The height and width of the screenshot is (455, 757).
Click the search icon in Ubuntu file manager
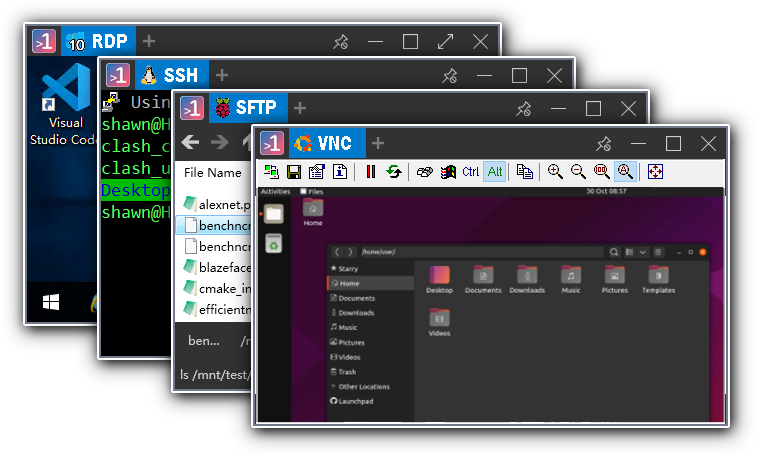click(614, 252)
